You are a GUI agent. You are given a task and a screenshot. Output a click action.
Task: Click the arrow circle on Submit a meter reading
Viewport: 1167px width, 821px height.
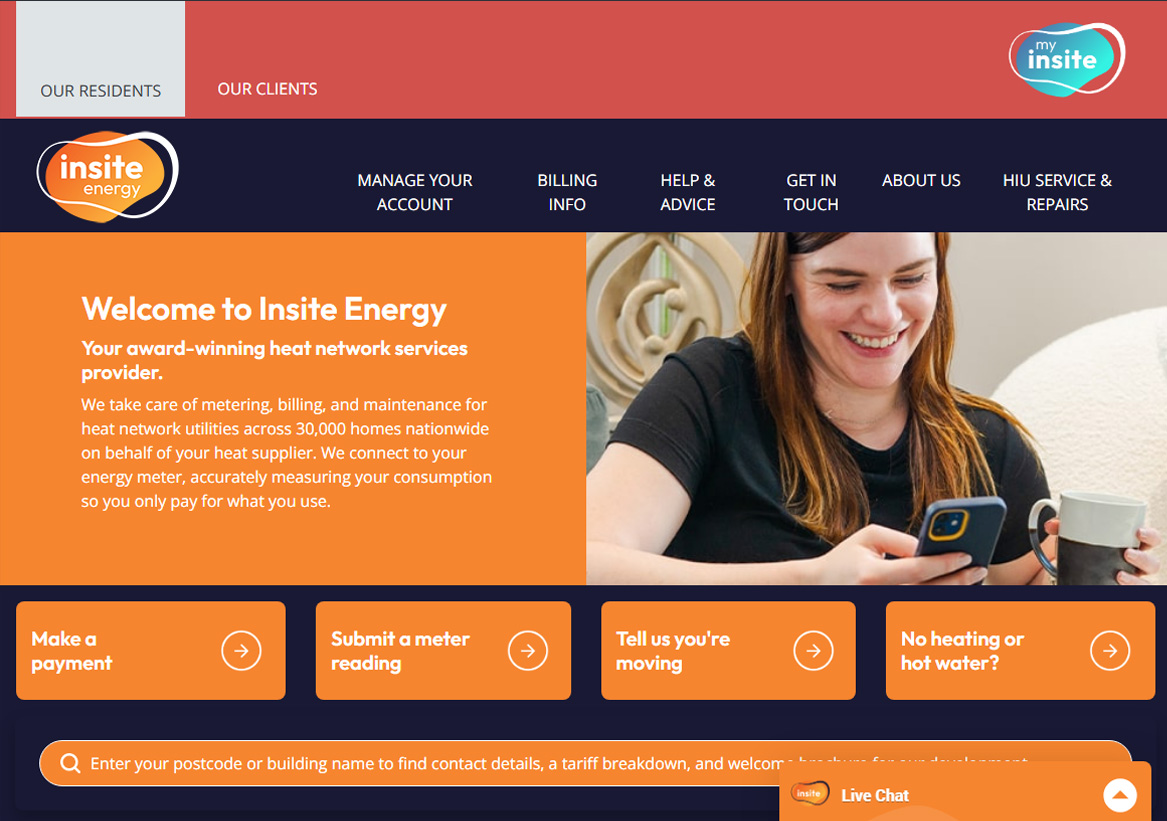click(528, 651)
